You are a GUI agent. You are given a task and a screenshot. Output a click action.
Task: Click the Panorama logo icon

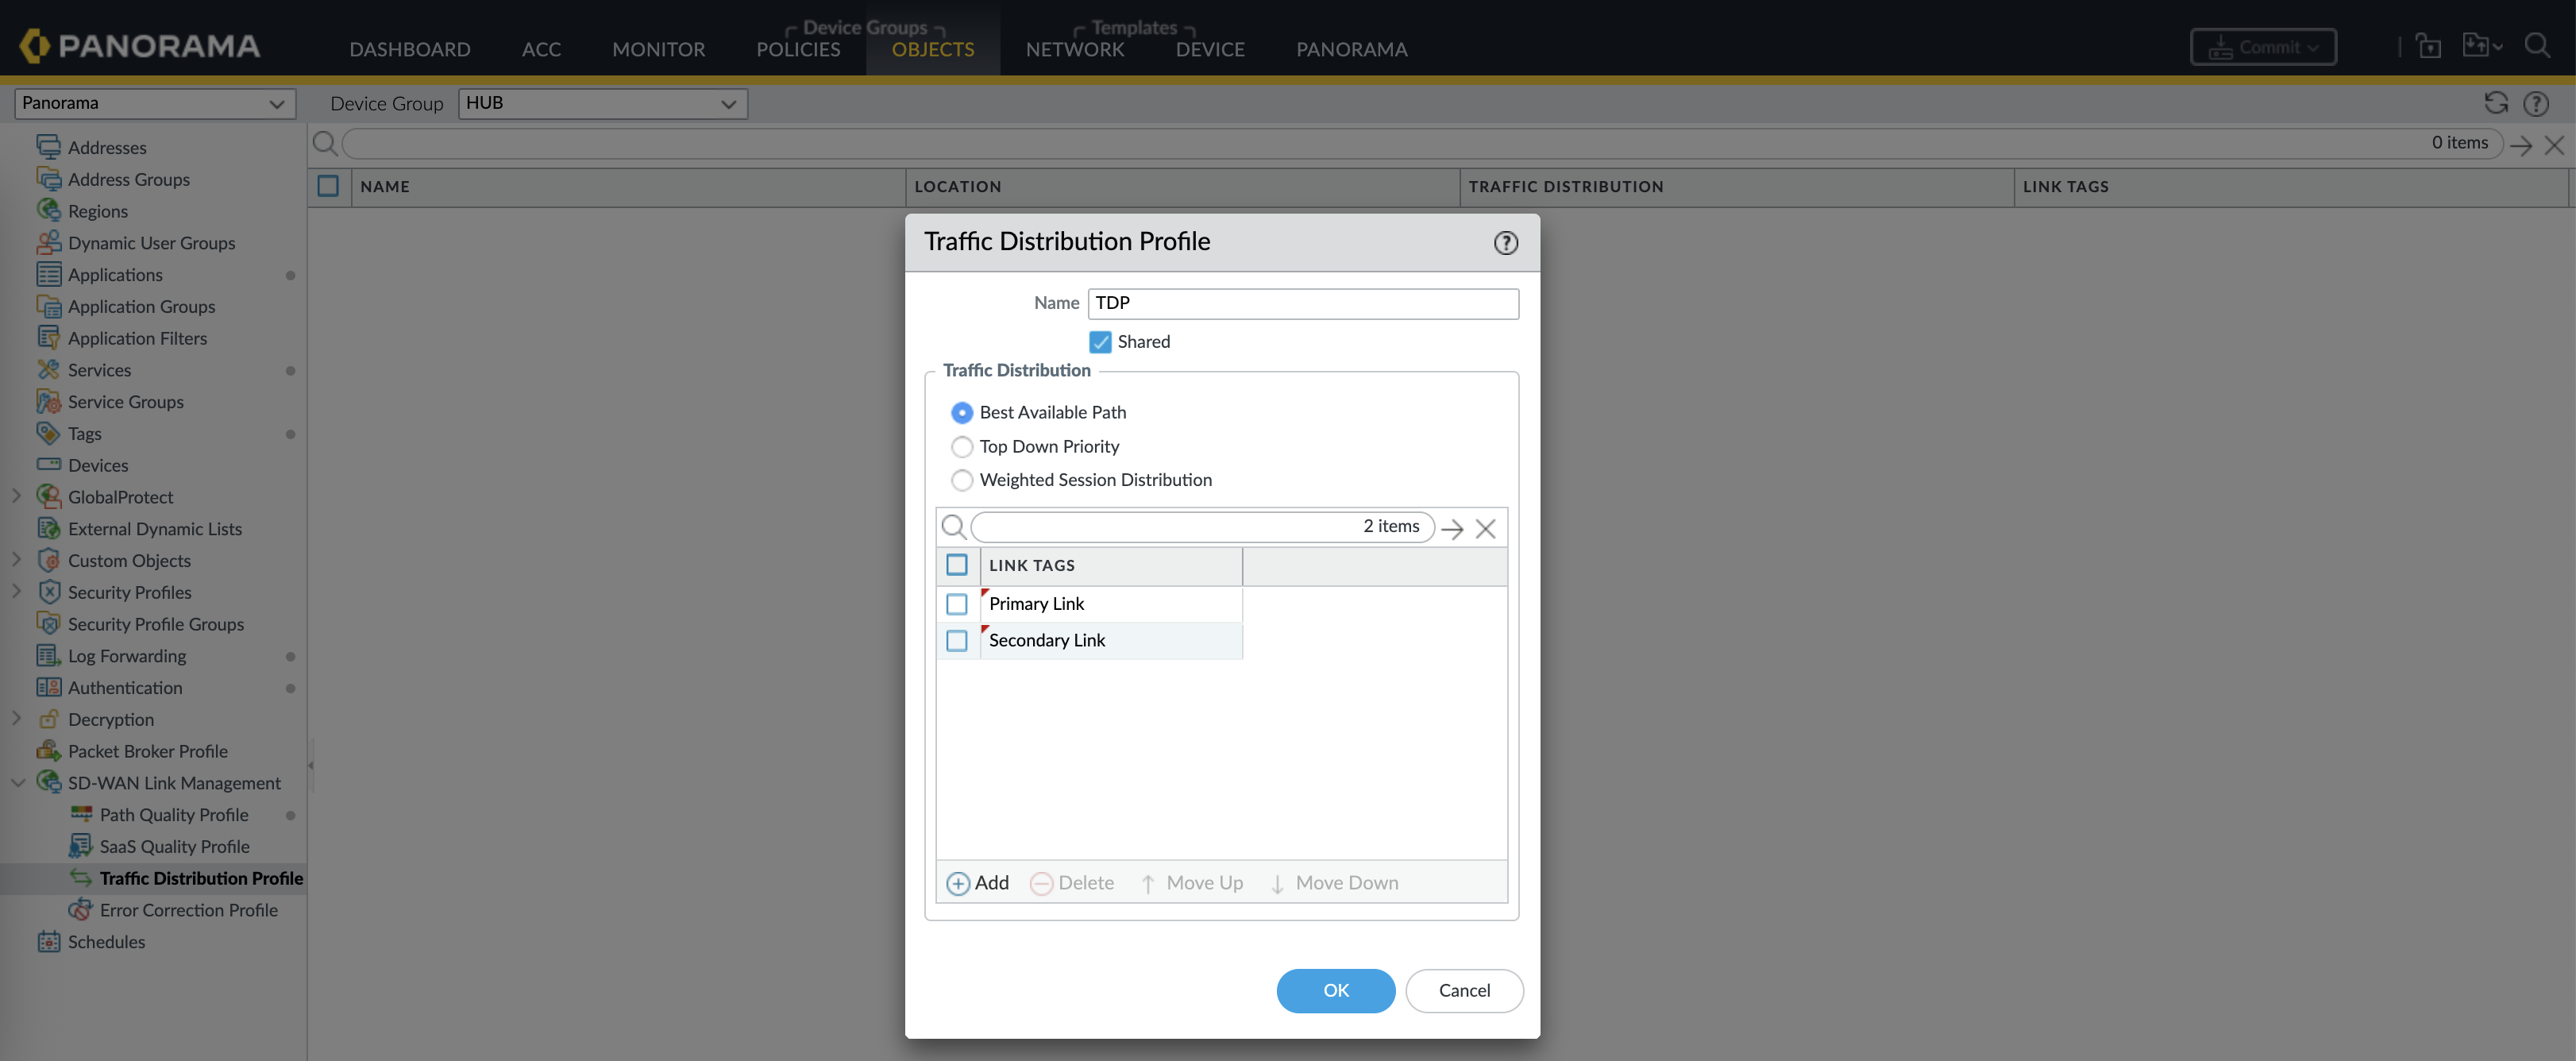34,46
